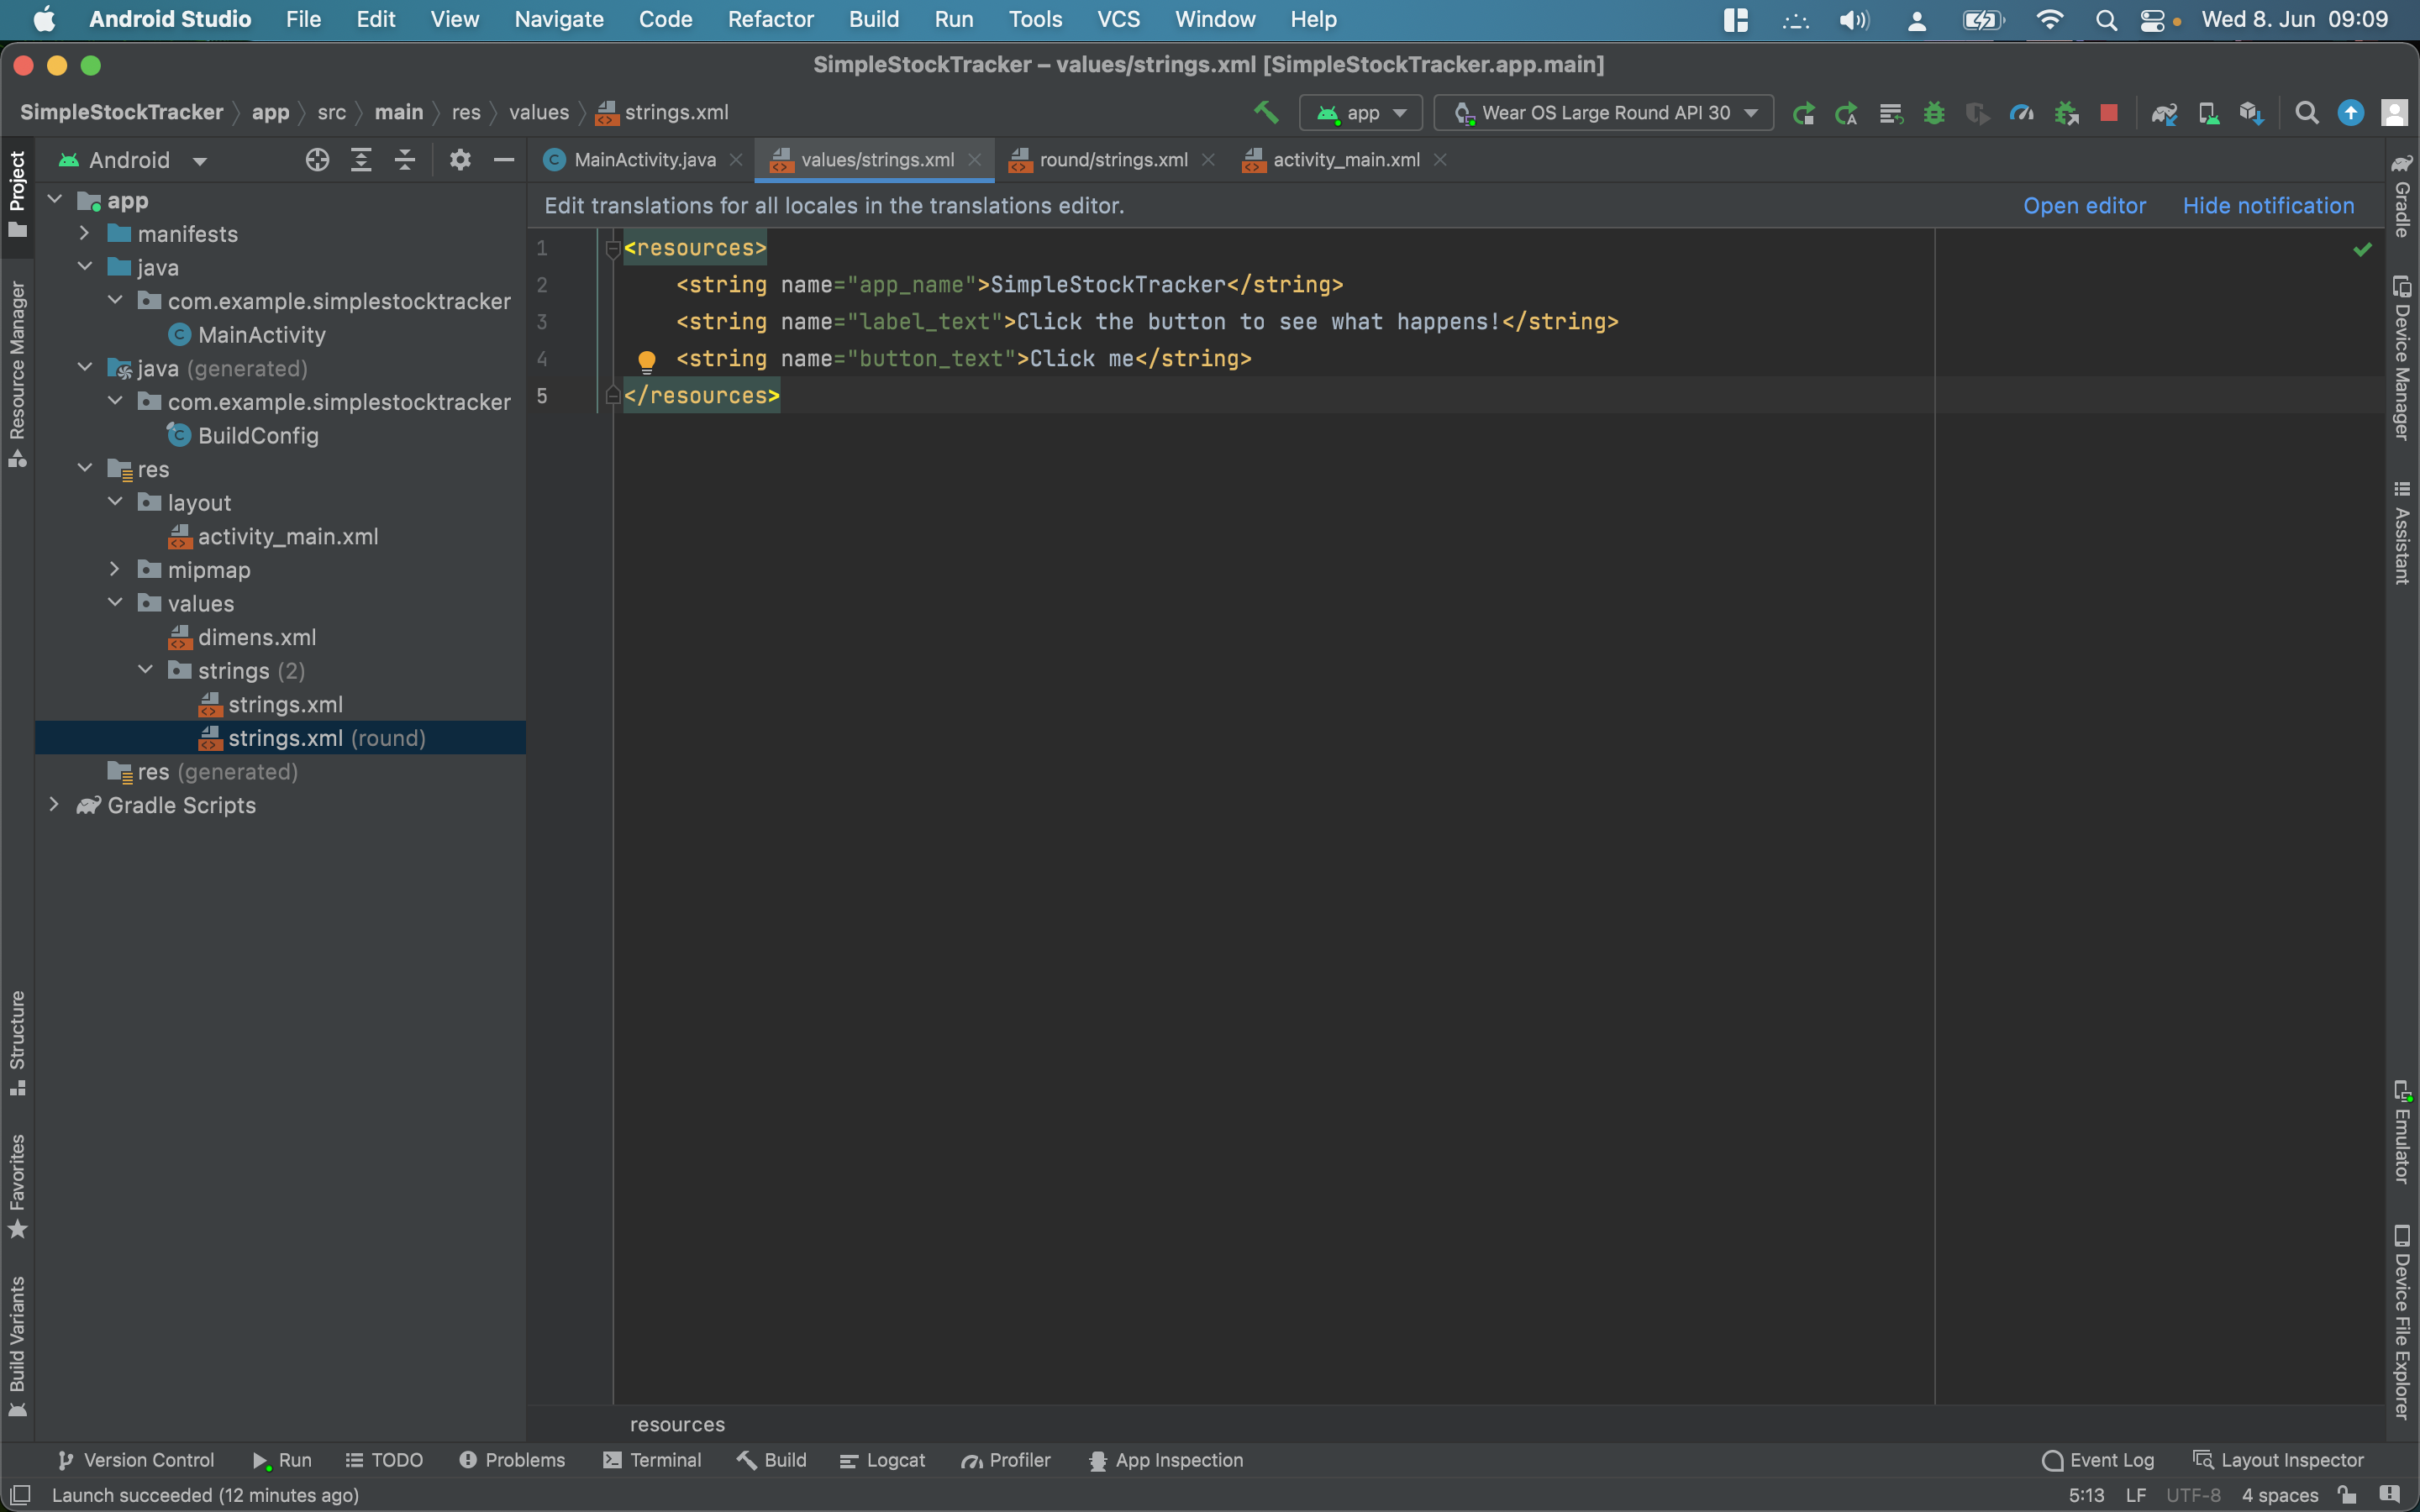Click the Profile app gauge icon
This screenshot has width=2420, height=1512.
coord(2021,113)
